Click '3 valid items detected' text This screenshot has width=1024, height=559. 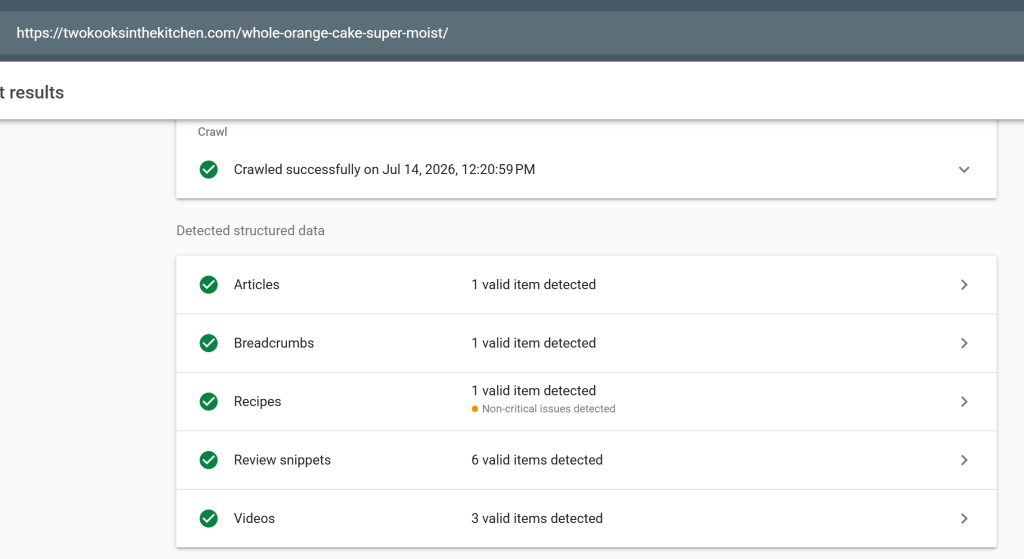[x=537, y=519]
